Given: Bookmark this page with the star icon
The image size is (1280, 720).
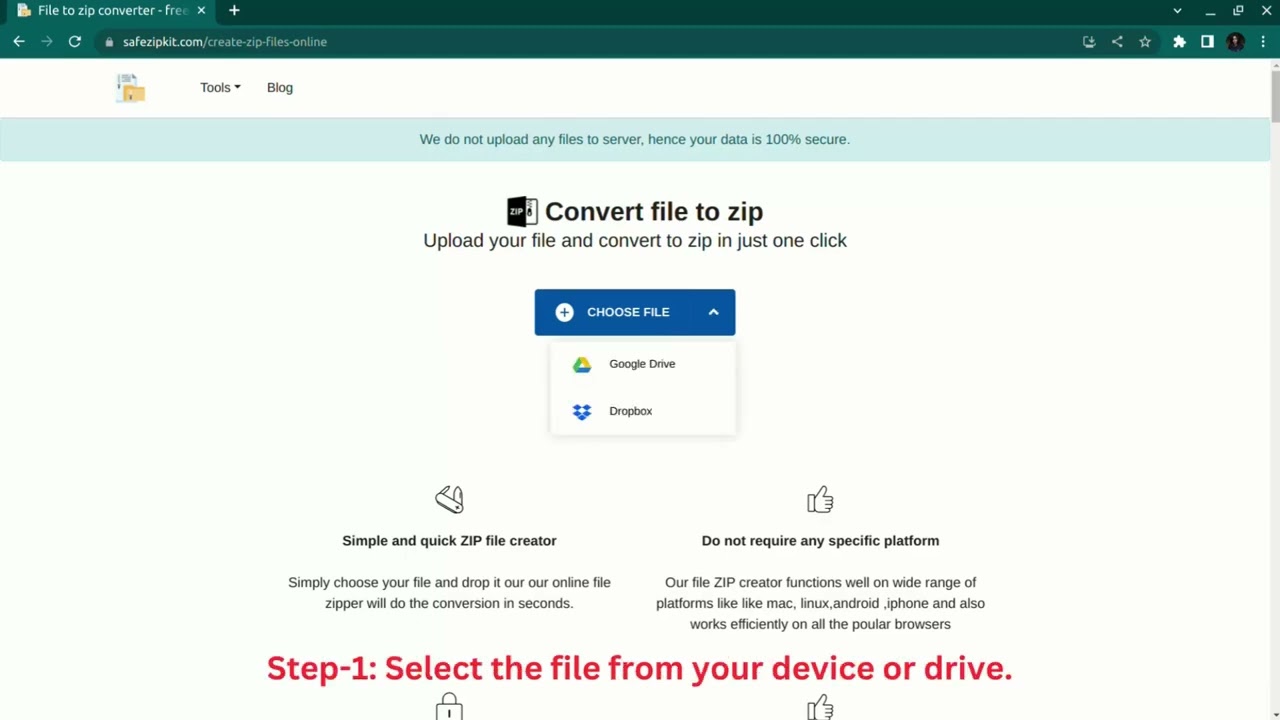Looking at the screenshot, I should pos(1145,41).
